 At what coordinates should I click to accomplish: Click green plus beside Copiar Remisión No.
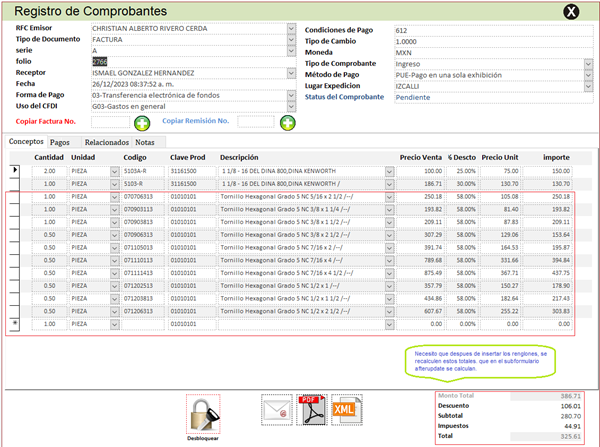(x=288, y=123)
